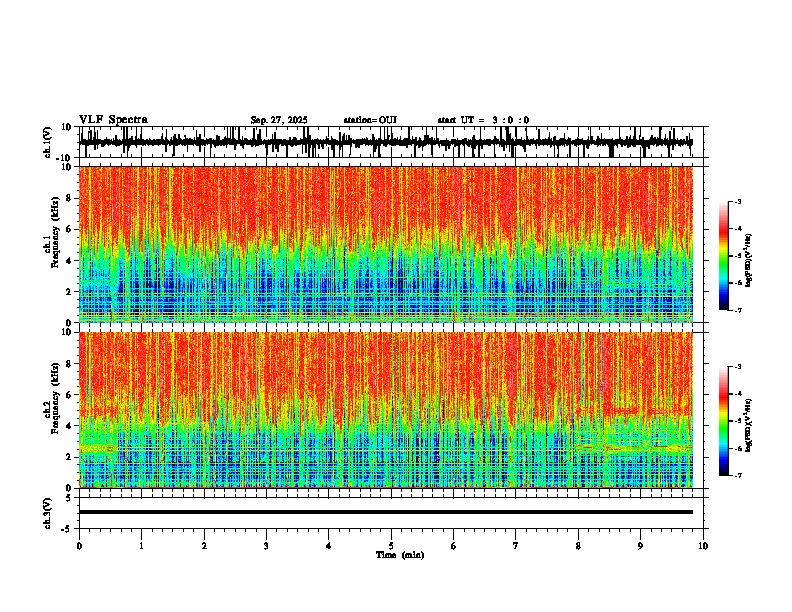This screenshot has height=612, width=792.
Task: Click the ch.1 spectrogram color scale bar
Action: 724,256
